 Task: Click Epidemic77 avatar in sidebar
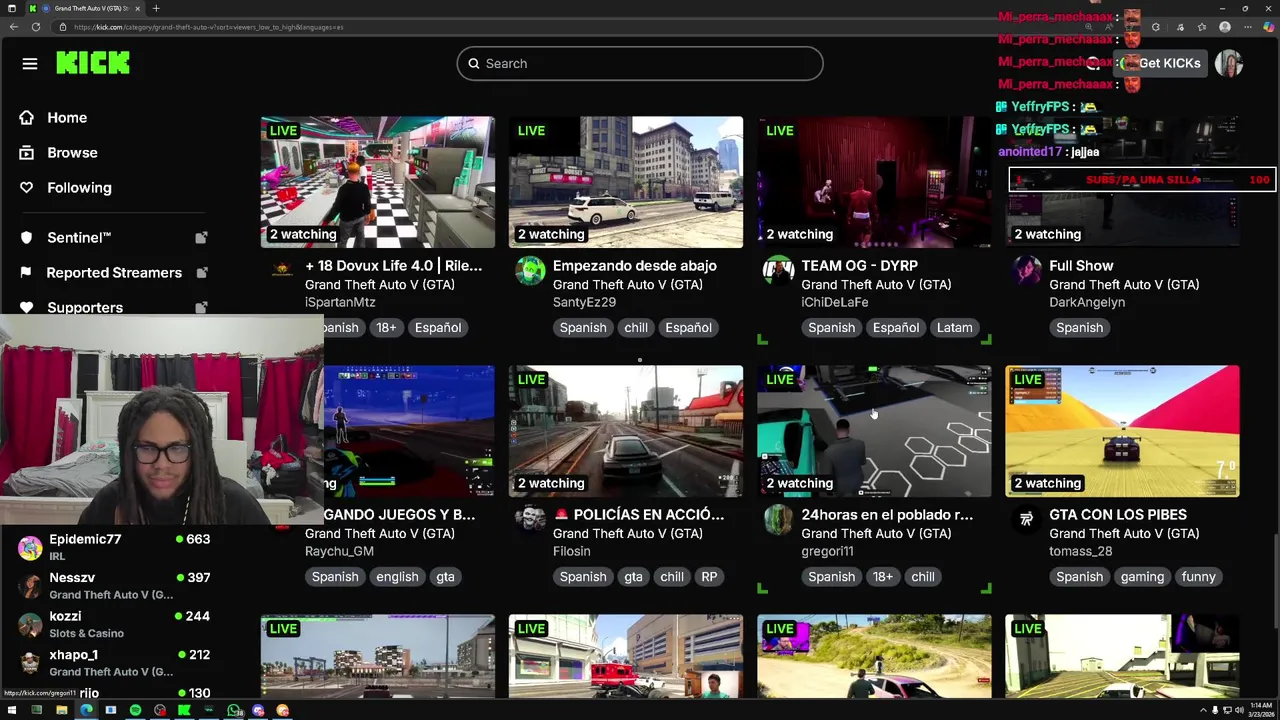pyautogui.click(x=31, y=547)
